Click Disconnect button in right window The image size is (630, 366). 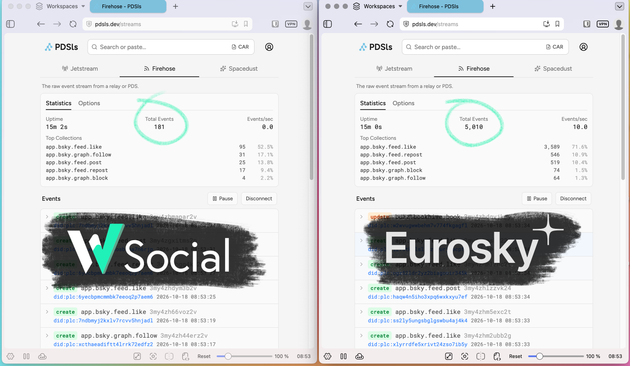pyautogui.click(x=573, y=198)
